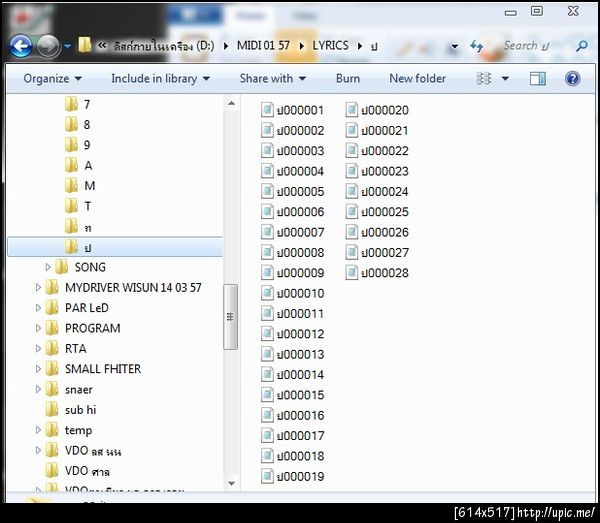Image resolution: width=600 pixels, height=523 pixels.
Task: Select the MIDI 01 57 breadcrumb
Action: [263, 46]
